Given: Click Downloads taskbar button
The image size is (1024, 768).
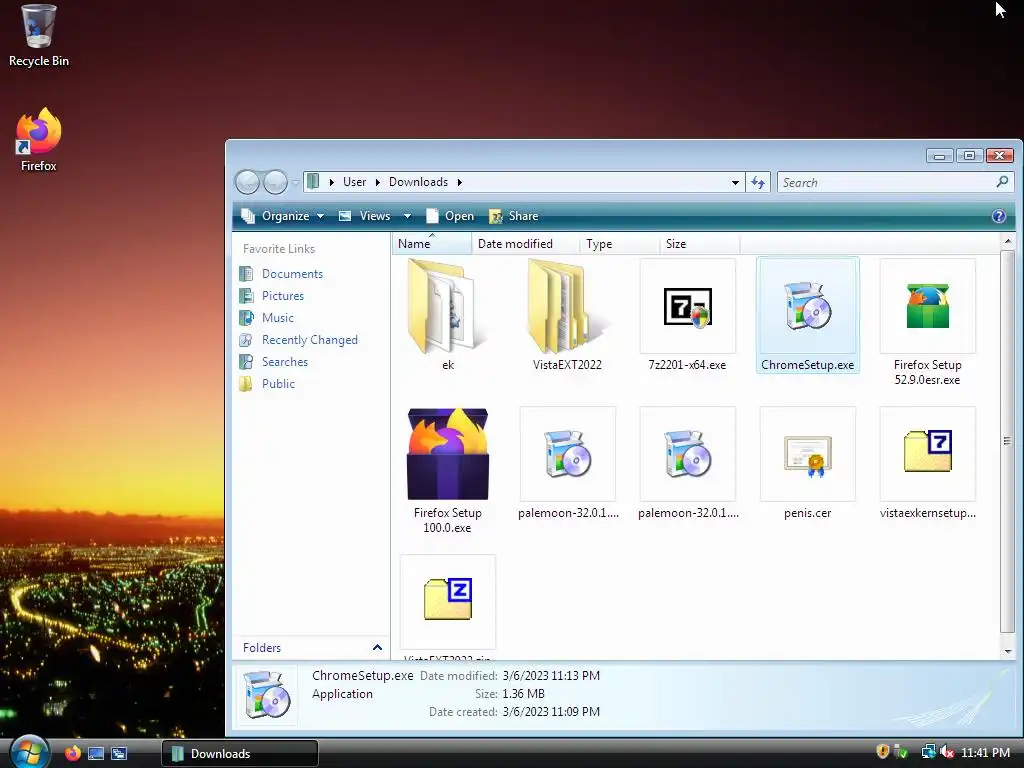Looking at the screenshot, I should click(240, 754).
